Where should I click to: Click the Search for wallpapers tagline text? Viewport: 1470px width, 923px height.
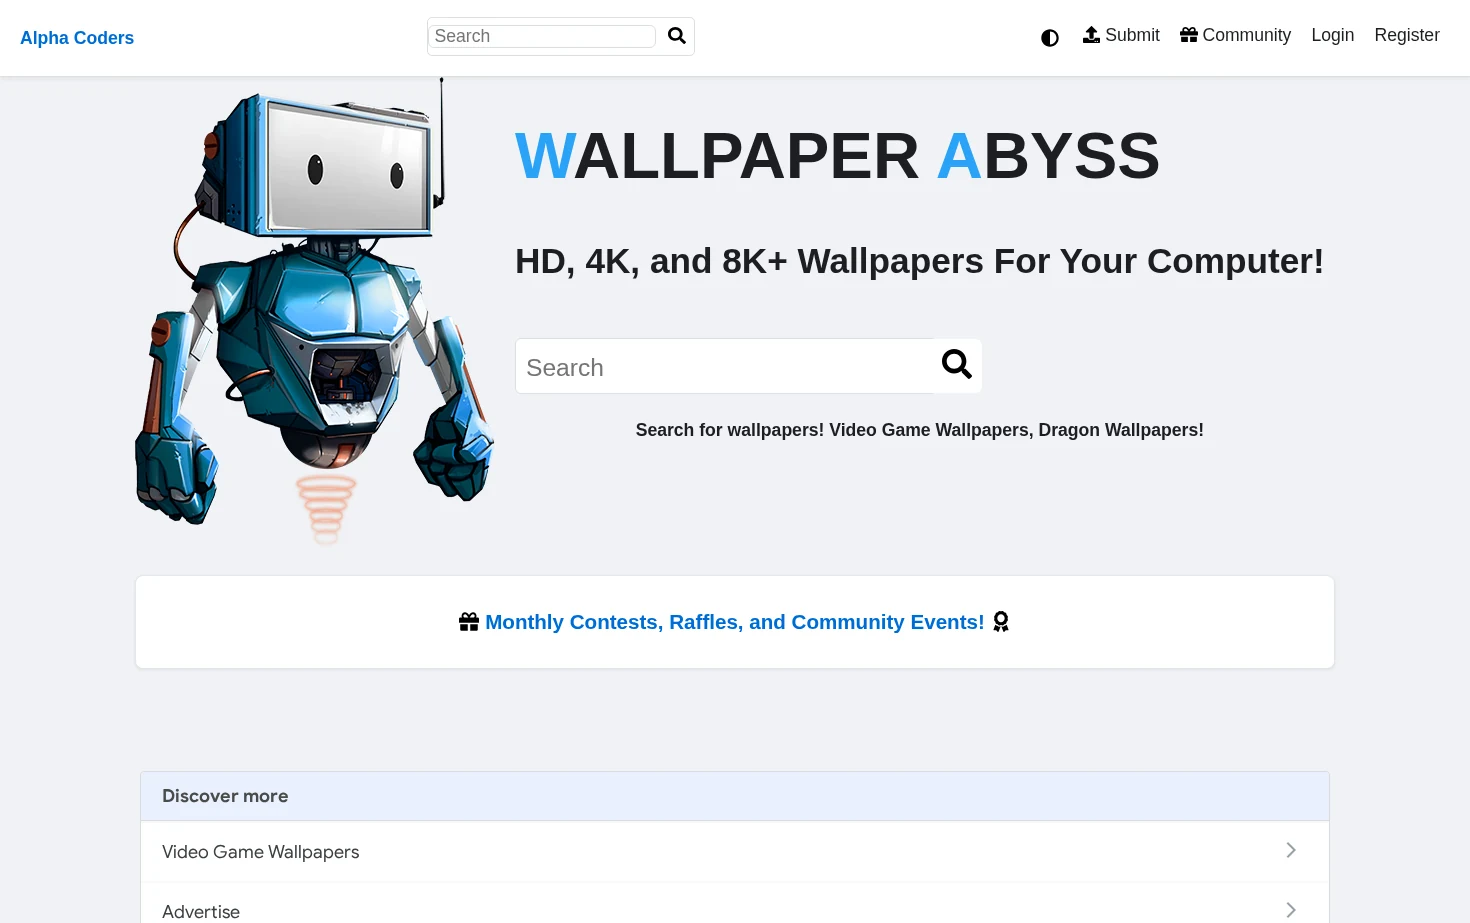tap(919, 430)
